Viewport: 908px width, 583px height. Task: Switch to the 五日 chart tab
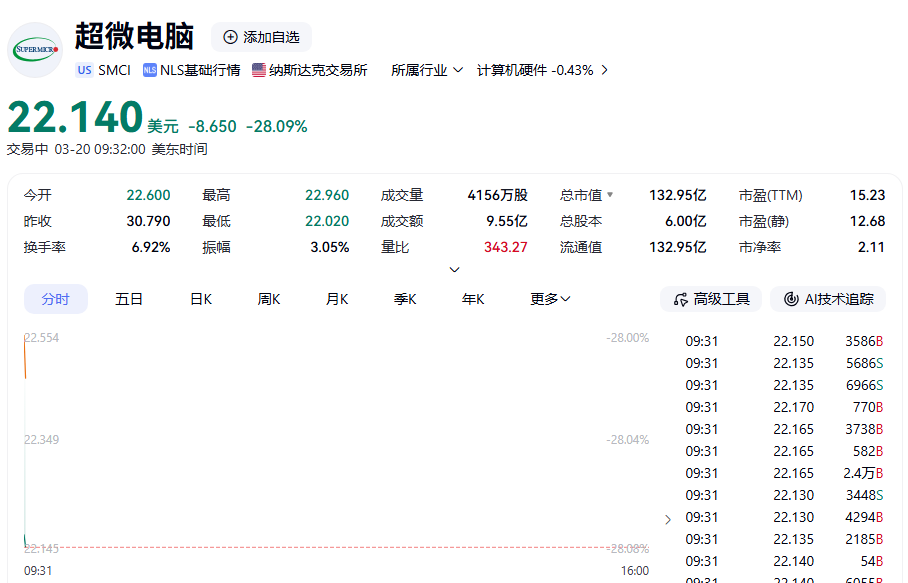129,299
